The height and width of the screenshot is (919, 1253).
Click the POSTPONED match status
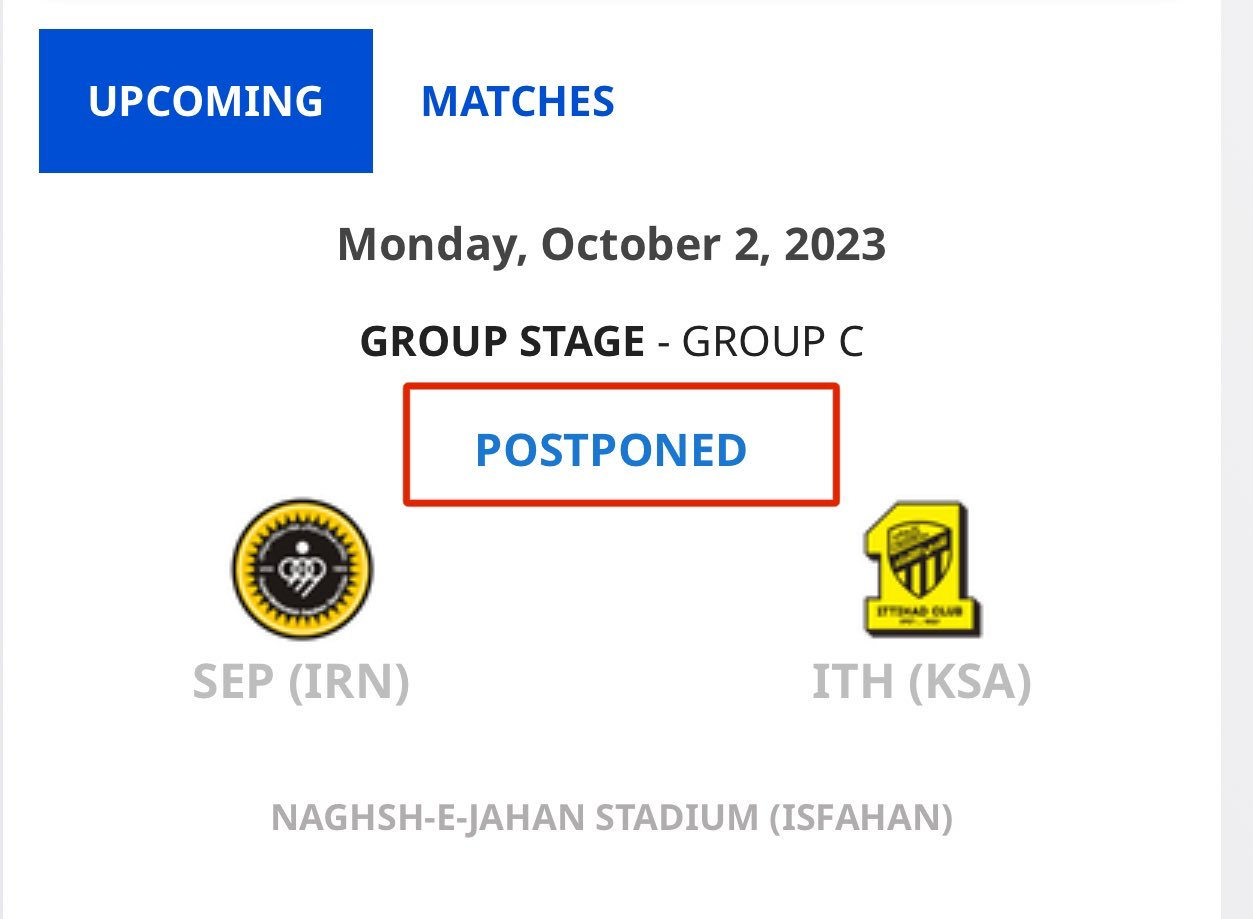[611, 450]
